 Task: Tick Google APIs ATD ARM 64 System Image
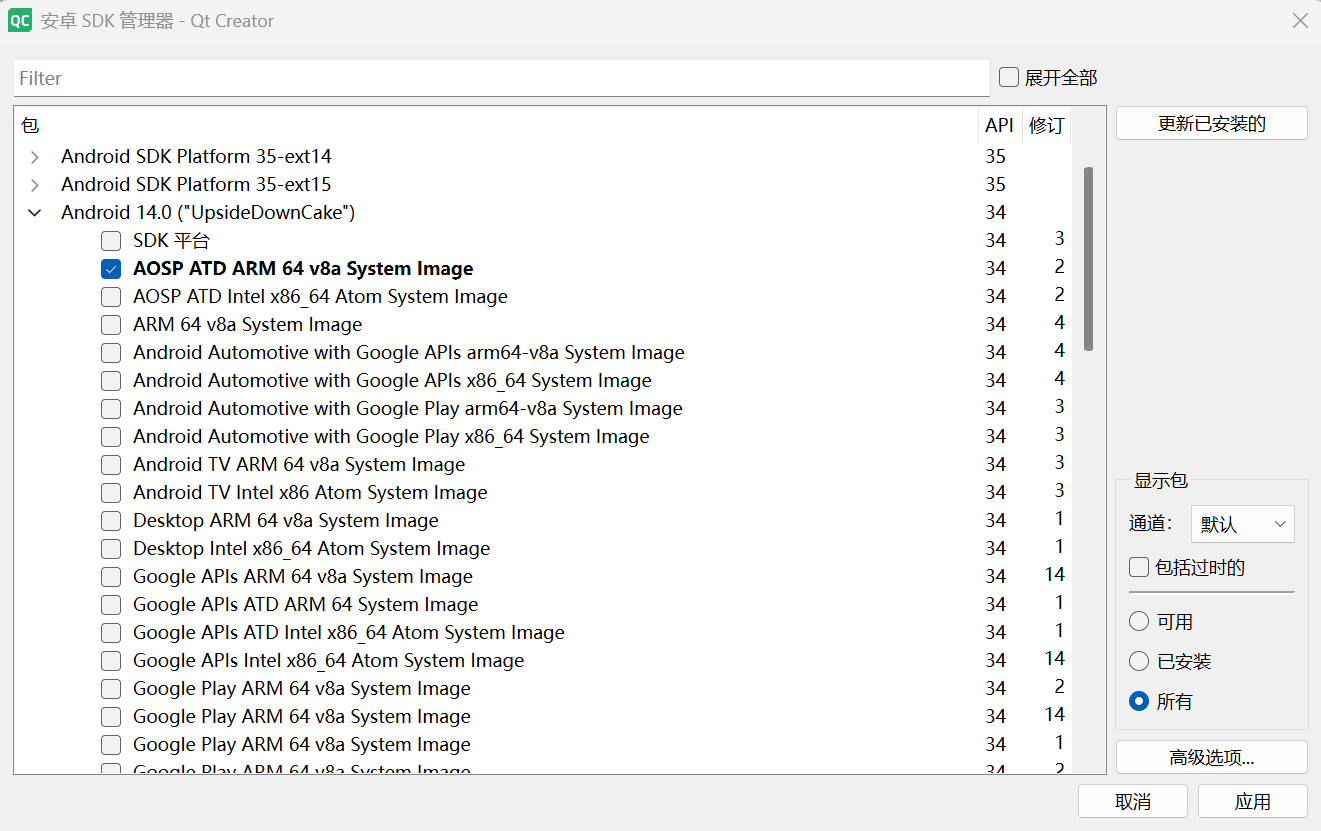click(x=111, y=604)
